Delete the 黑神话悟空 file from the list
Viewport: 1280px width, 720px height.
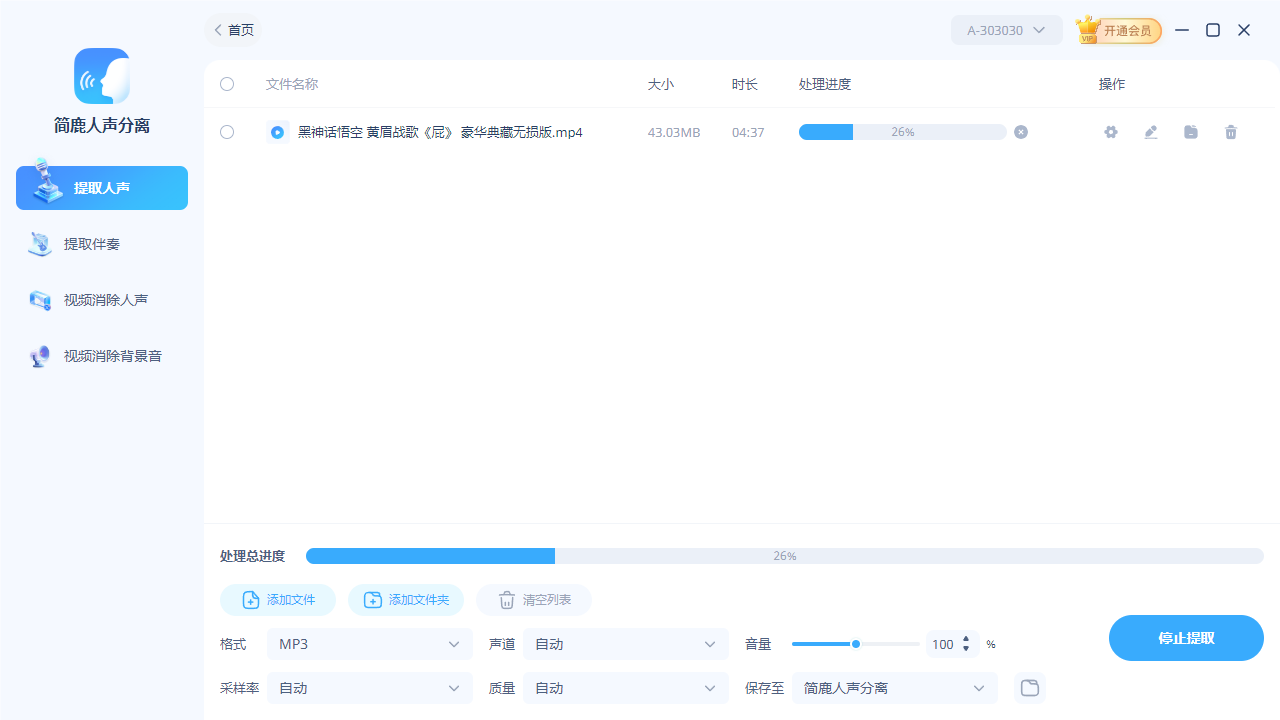1231,132
